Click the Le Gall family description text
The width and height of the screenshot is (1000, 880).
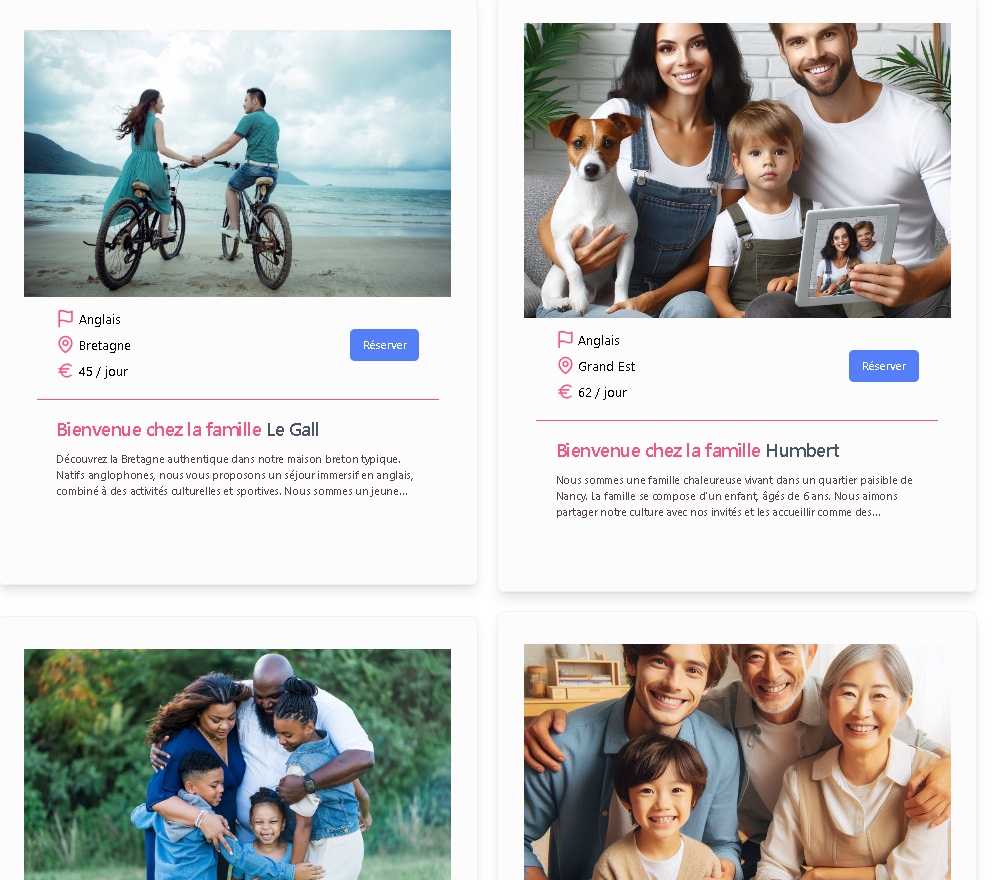pyautogui.click(x=235, y=475)
